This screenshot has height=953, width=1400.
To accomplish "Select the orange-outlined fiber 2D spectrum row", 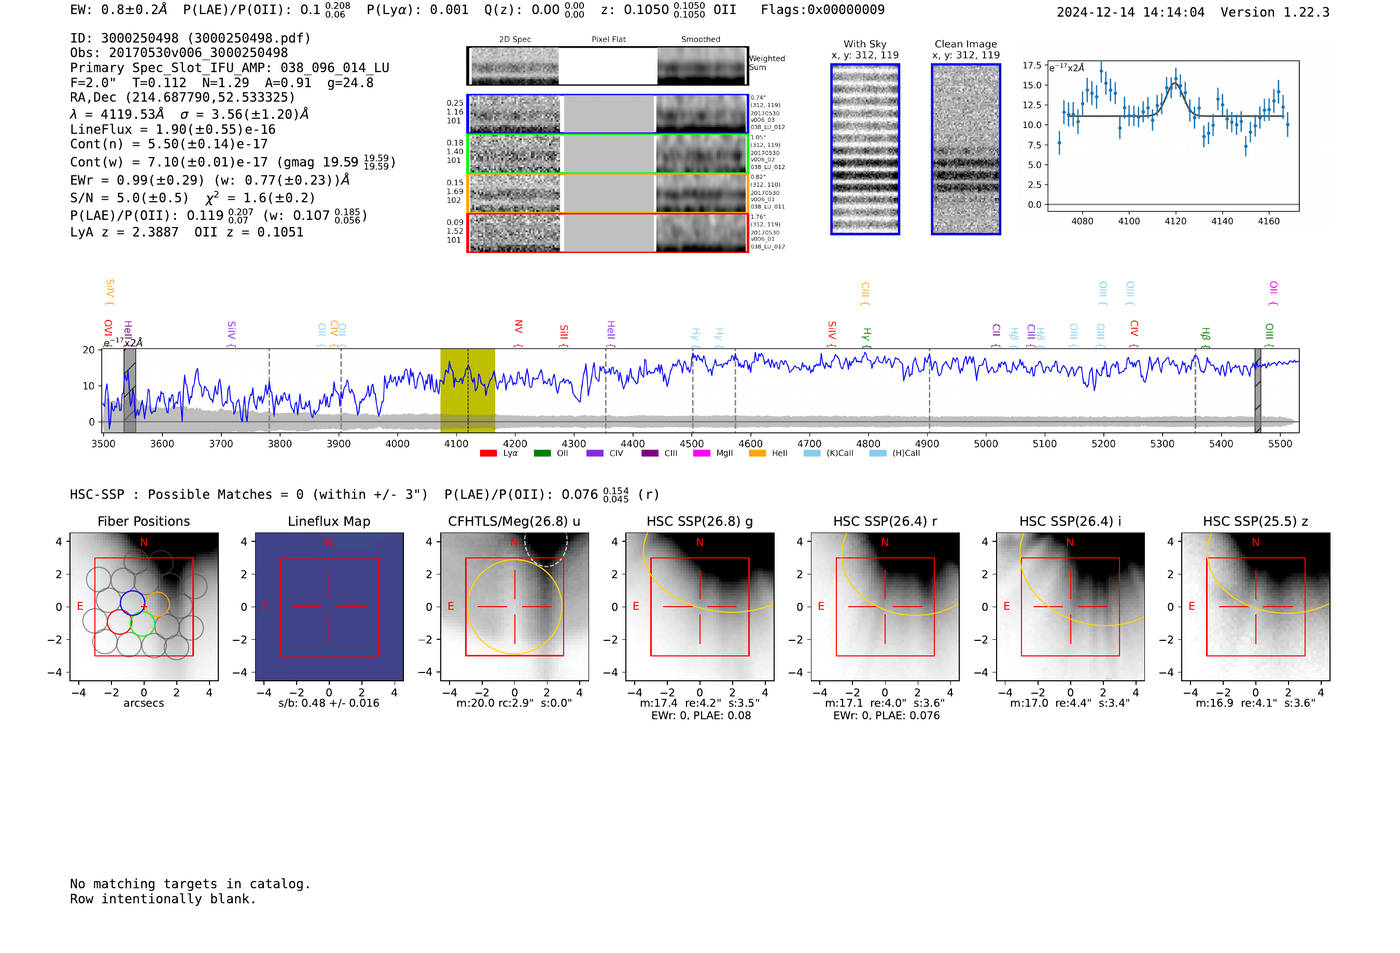I will click(x=607, y=193).
